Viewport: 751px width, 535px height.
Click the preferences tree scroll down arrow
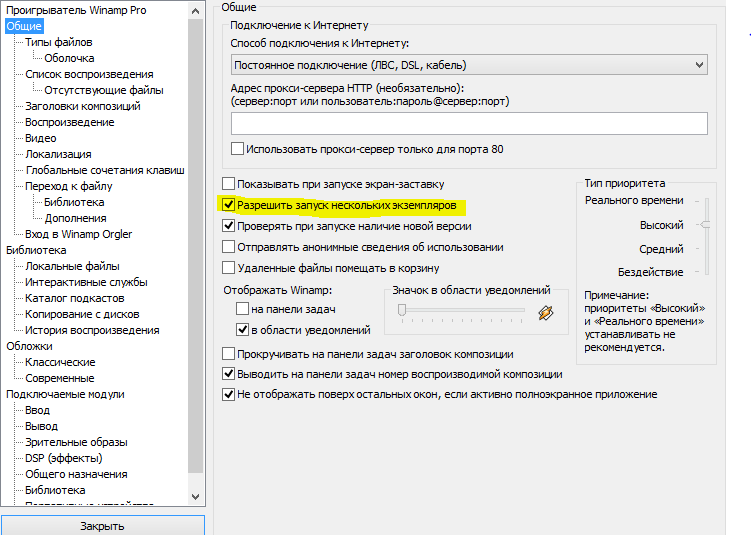coord(195,497)
